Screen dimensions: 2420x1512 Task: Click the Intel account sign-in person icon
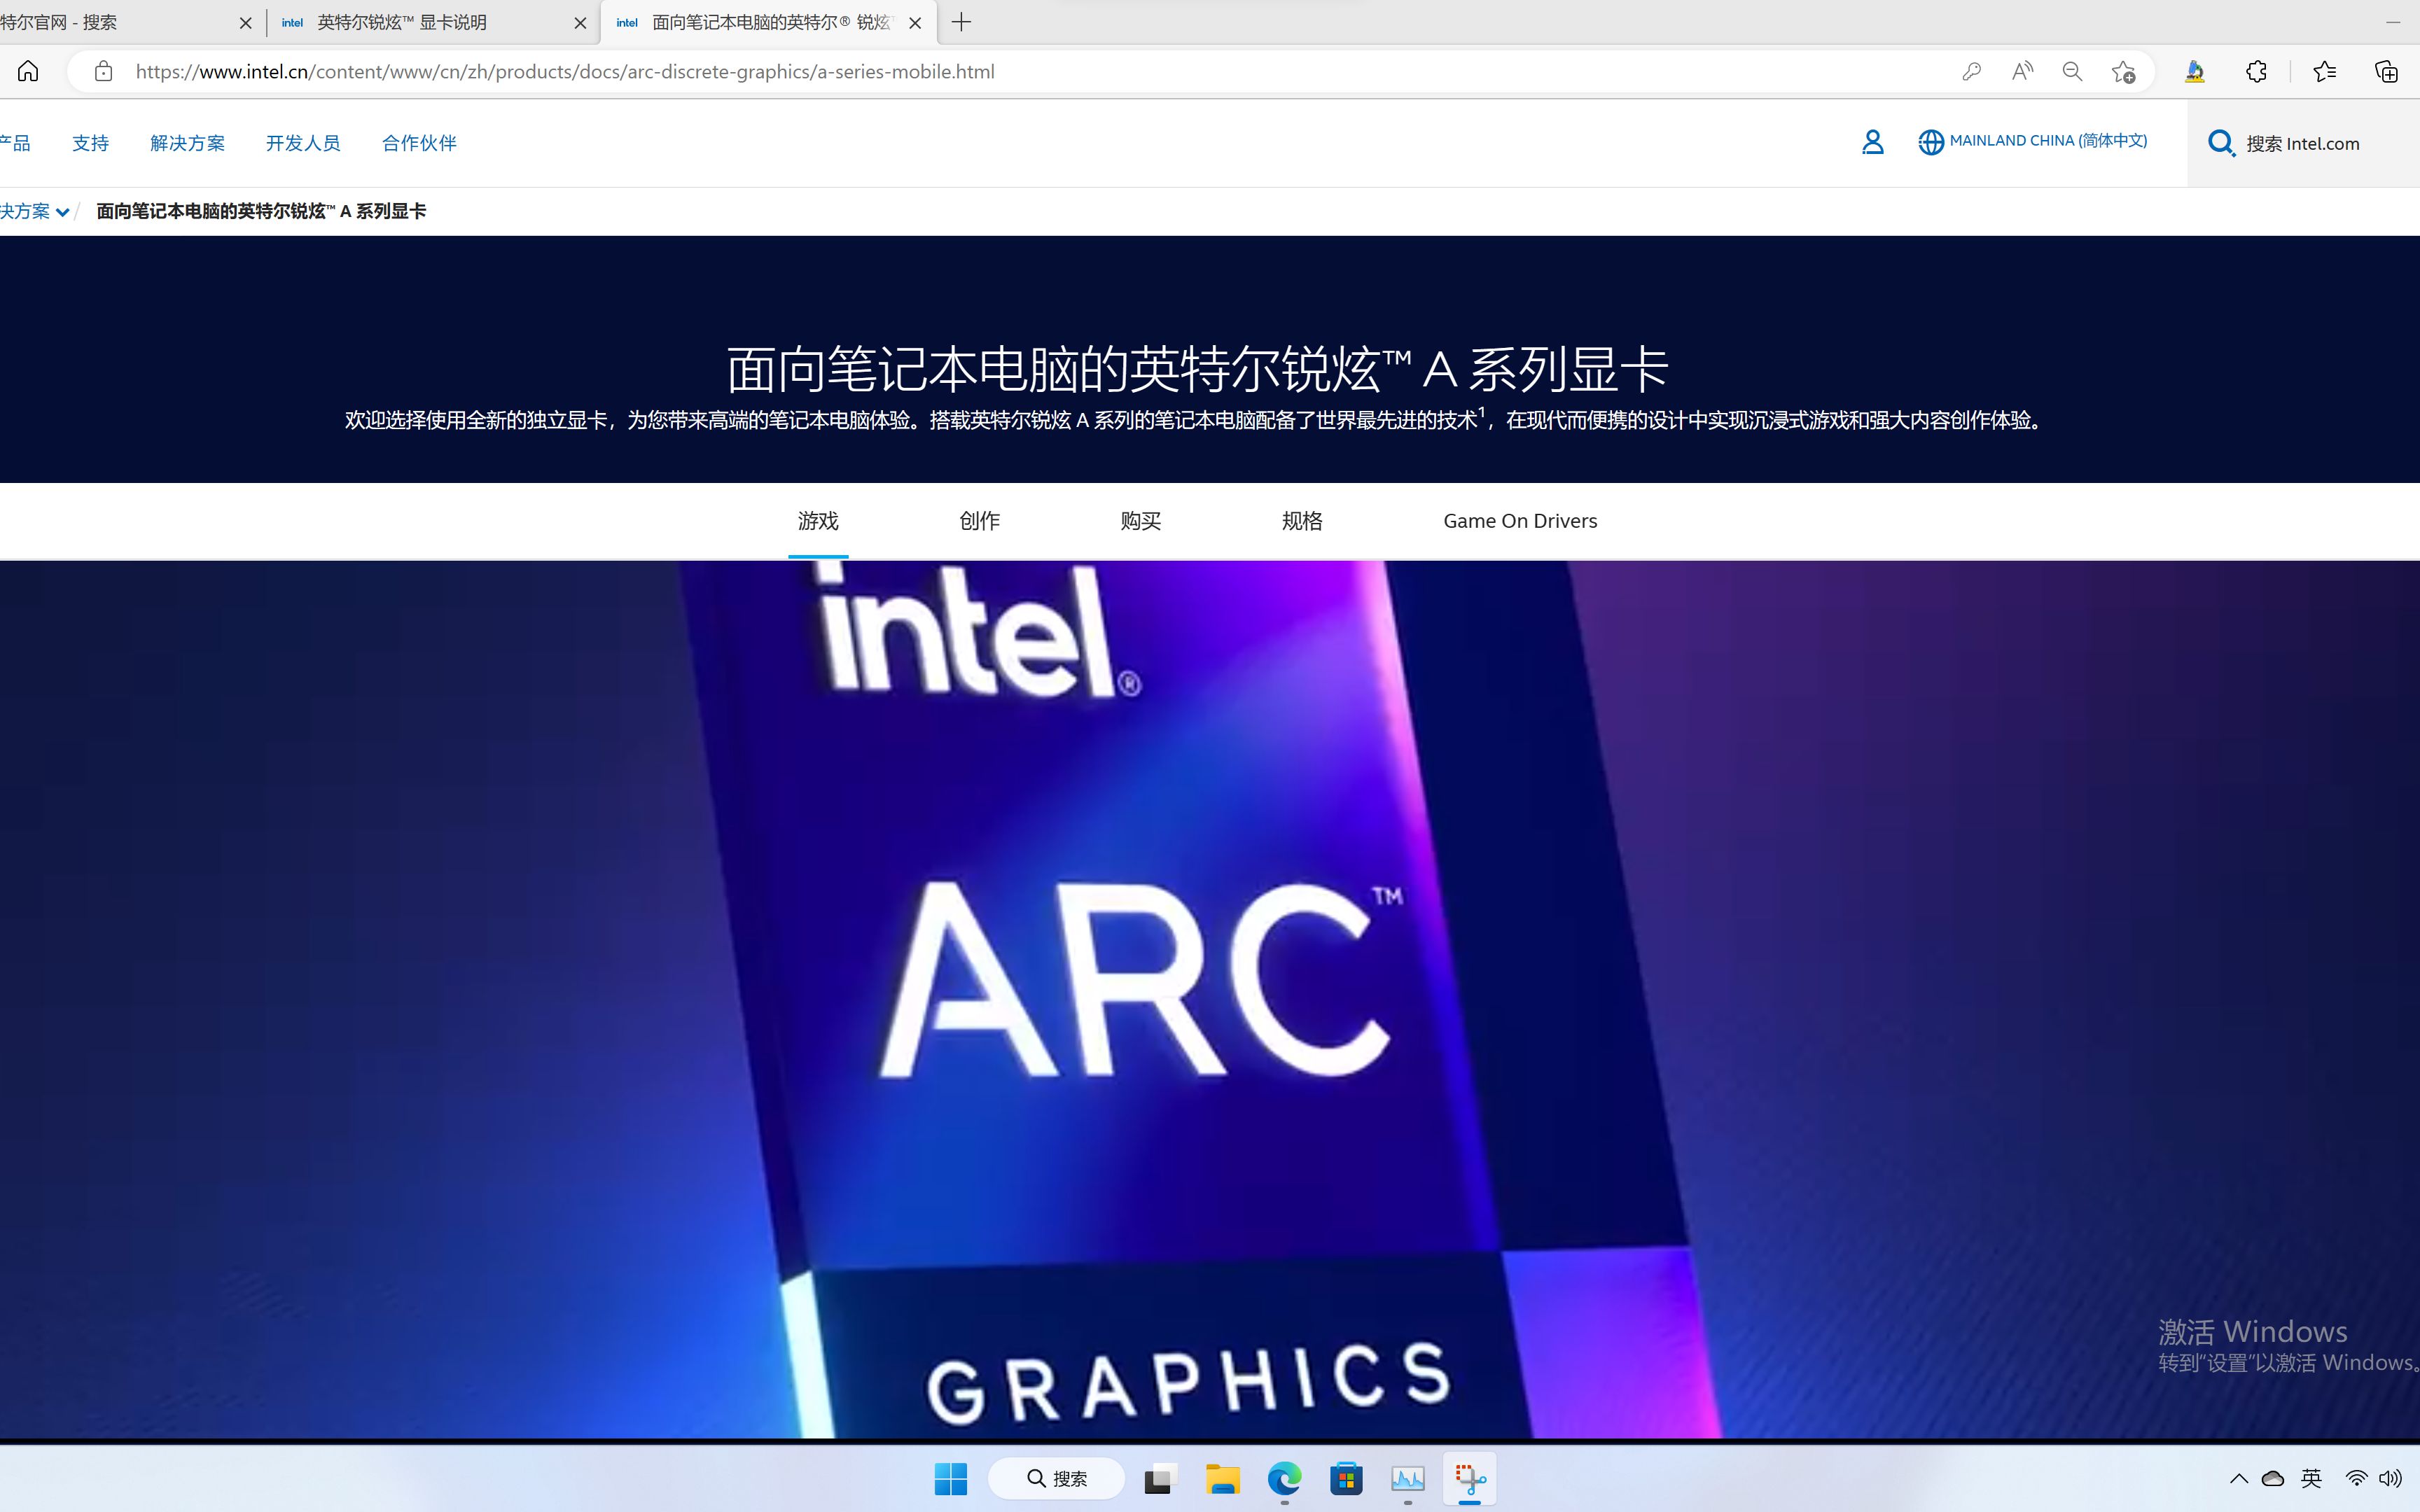tap(1872, 142)
